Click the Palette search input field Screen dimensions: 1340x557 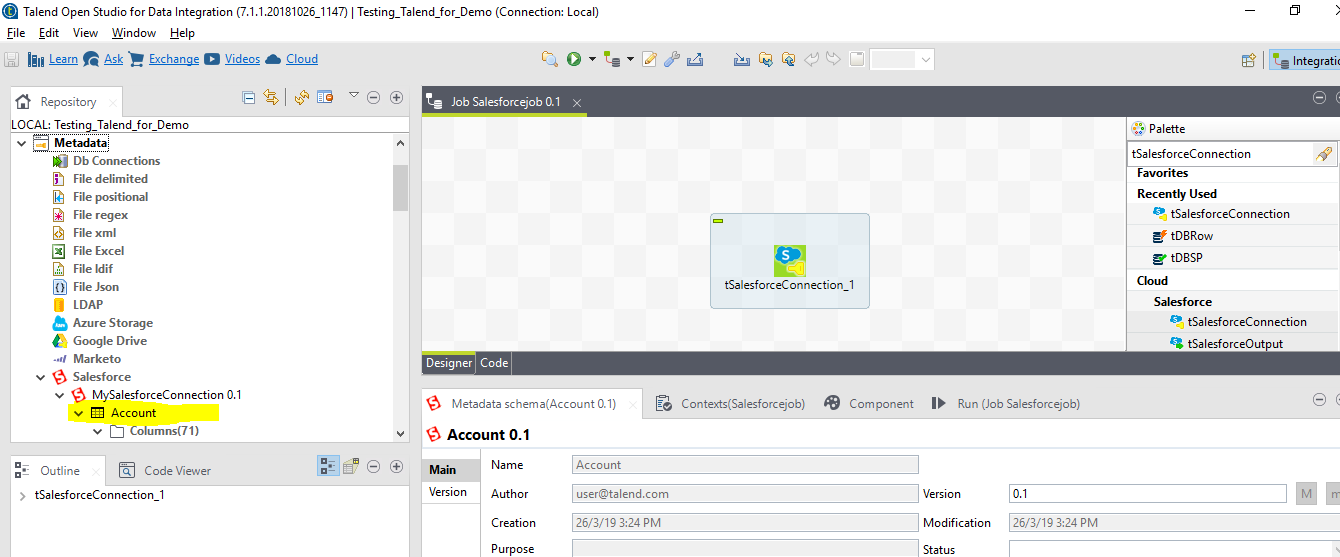tap(1219, 154)
